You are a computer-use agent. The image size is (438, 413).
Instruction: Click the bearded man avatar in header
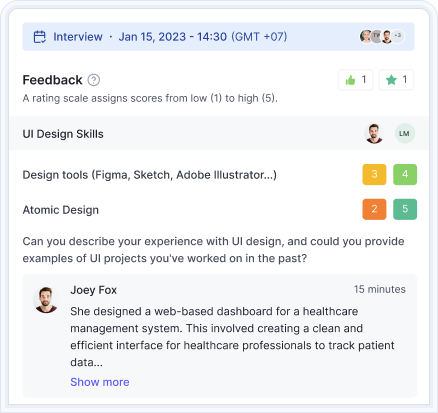[387, 36]
